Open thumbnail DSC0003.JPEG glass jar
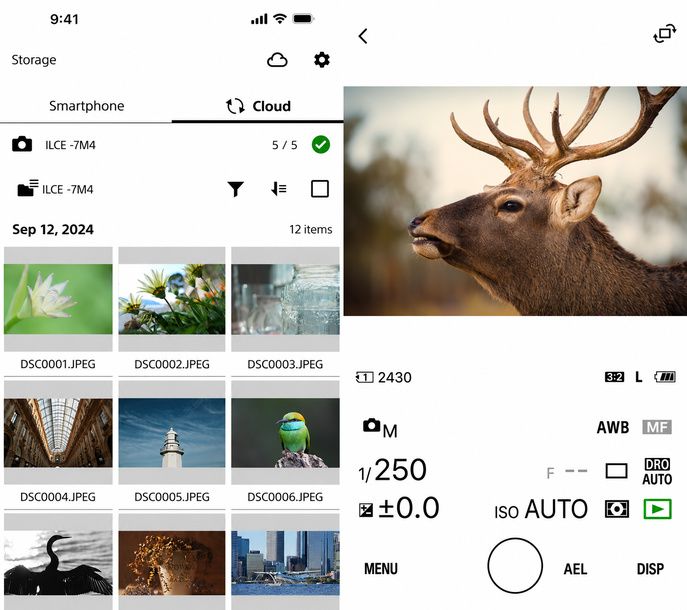The width and height of the screenshot is (687, 610). 285,299
